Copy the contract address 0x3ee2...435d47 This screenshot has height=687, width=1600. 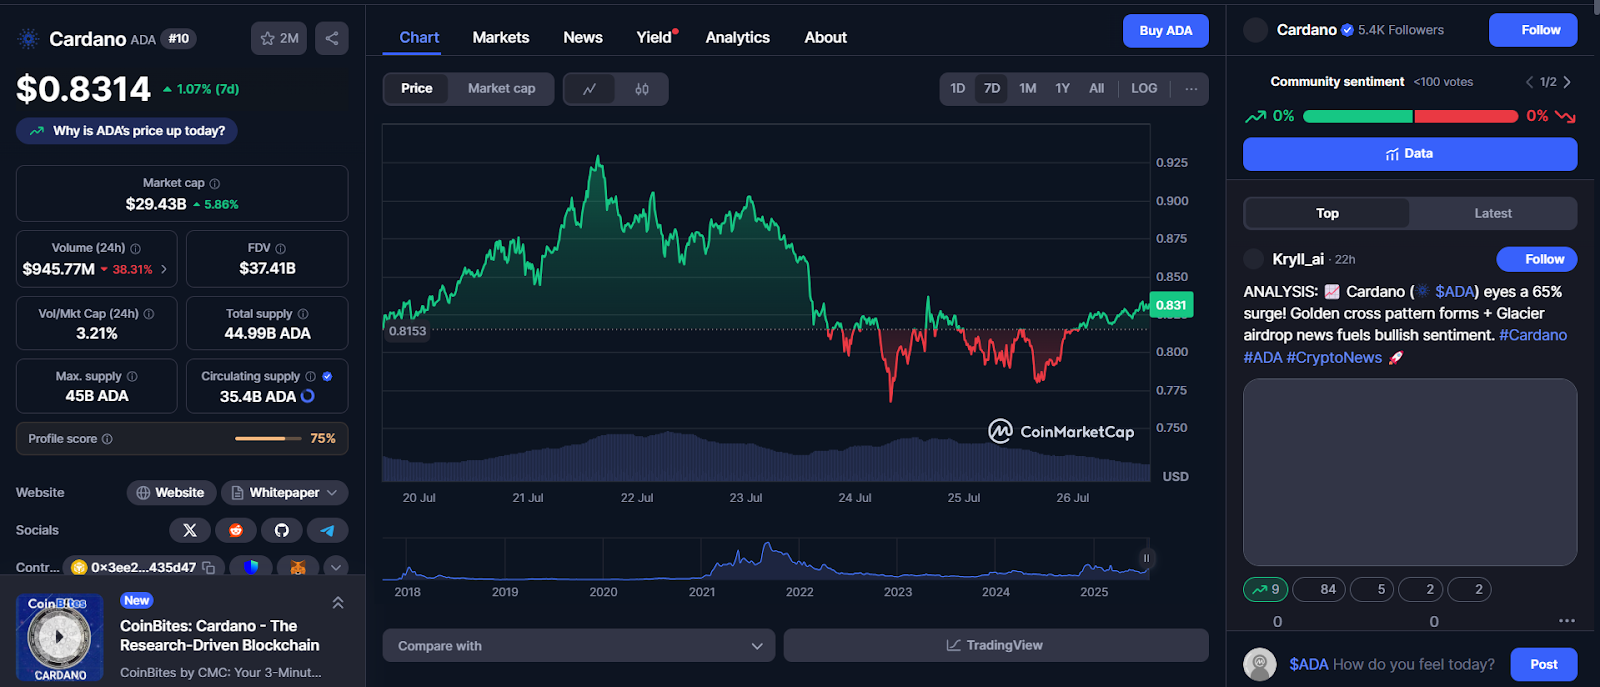209,568
